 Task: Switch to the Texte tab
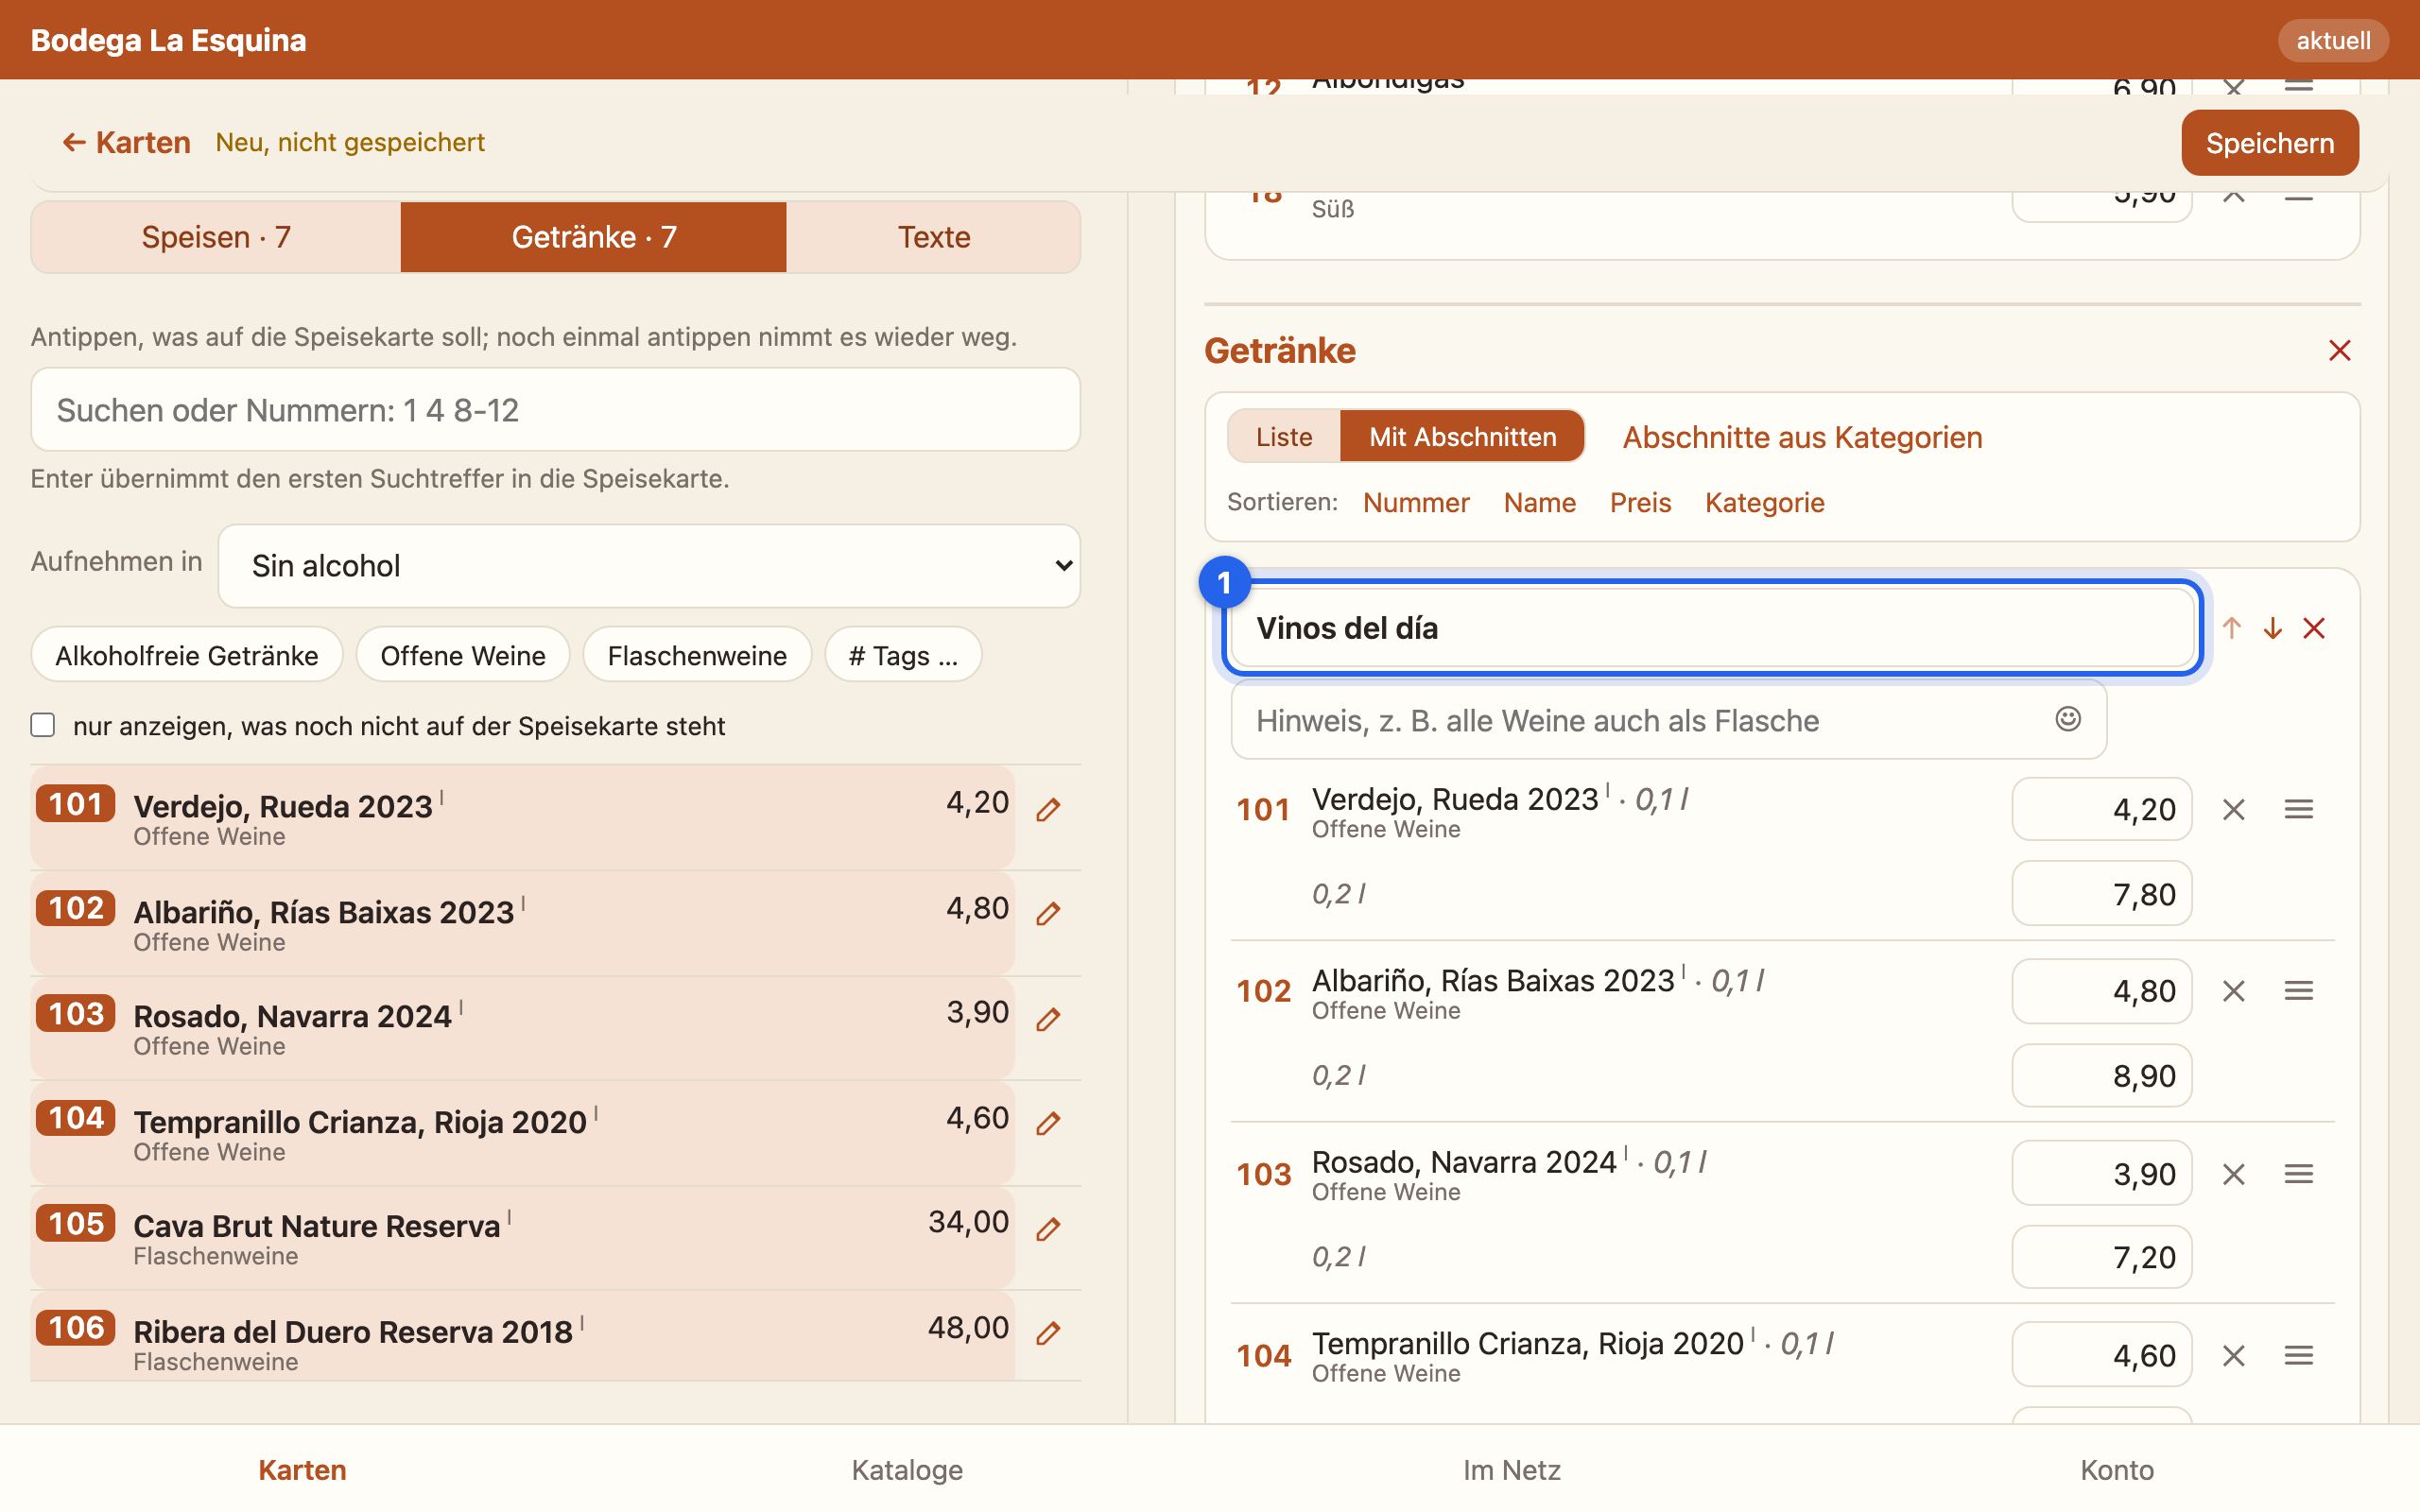[933, 237]
